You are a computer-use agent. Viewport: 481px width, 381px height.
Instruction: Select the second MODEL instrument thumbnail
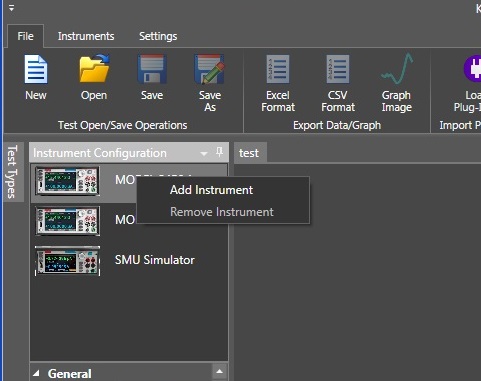[67, 221]
